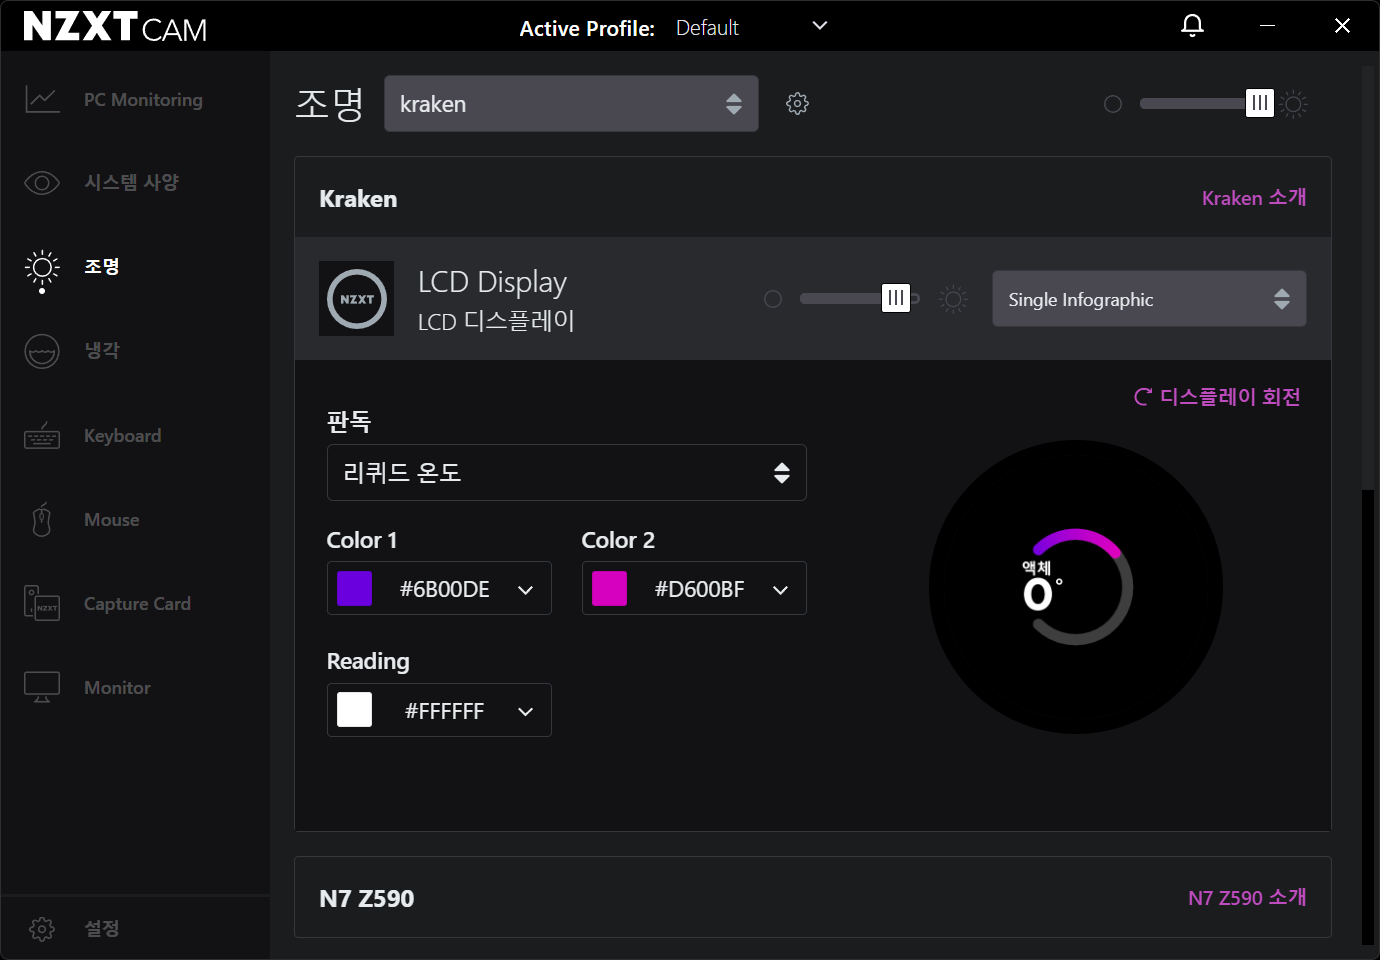Click the Kraken 소개 link

tap(1254, 198)
